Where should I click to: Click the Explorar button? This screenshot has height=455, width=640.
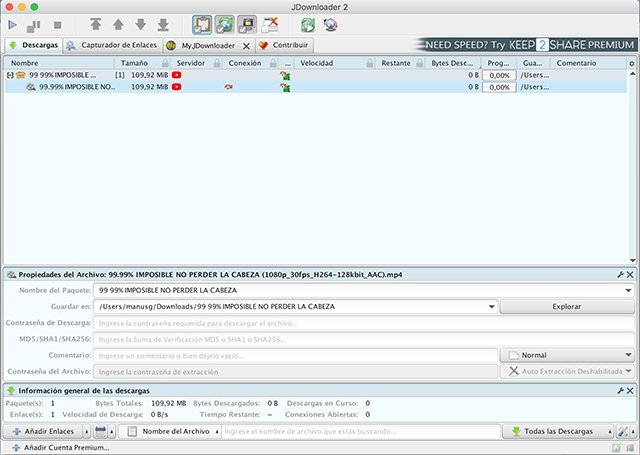coord(567,306)
